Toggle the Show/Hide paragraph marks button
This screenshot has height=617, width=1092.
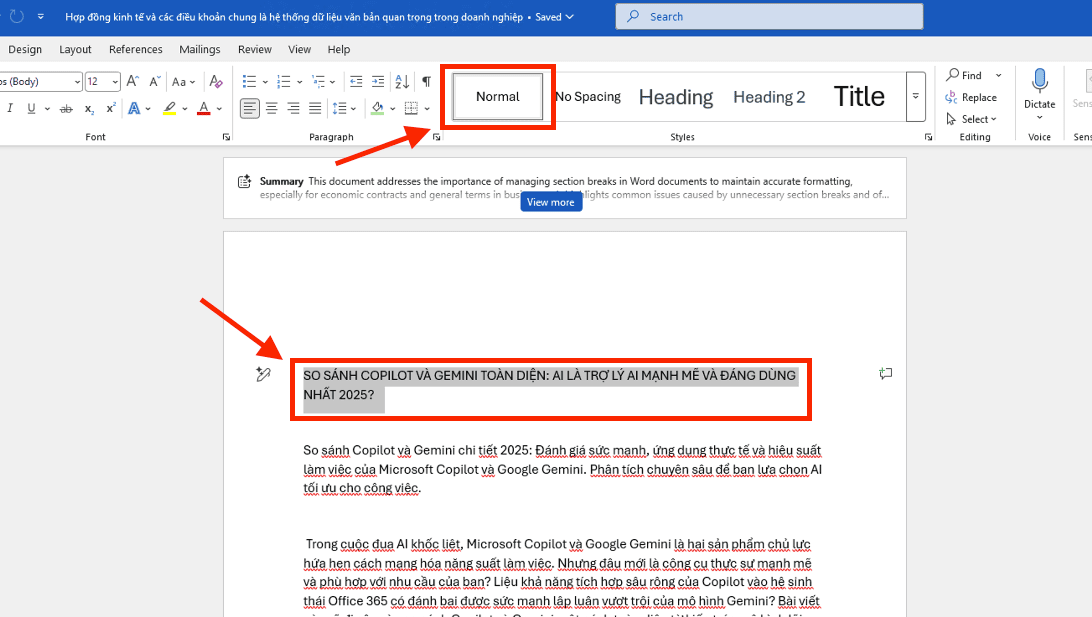pyautogui.click(x=426, y=82)
